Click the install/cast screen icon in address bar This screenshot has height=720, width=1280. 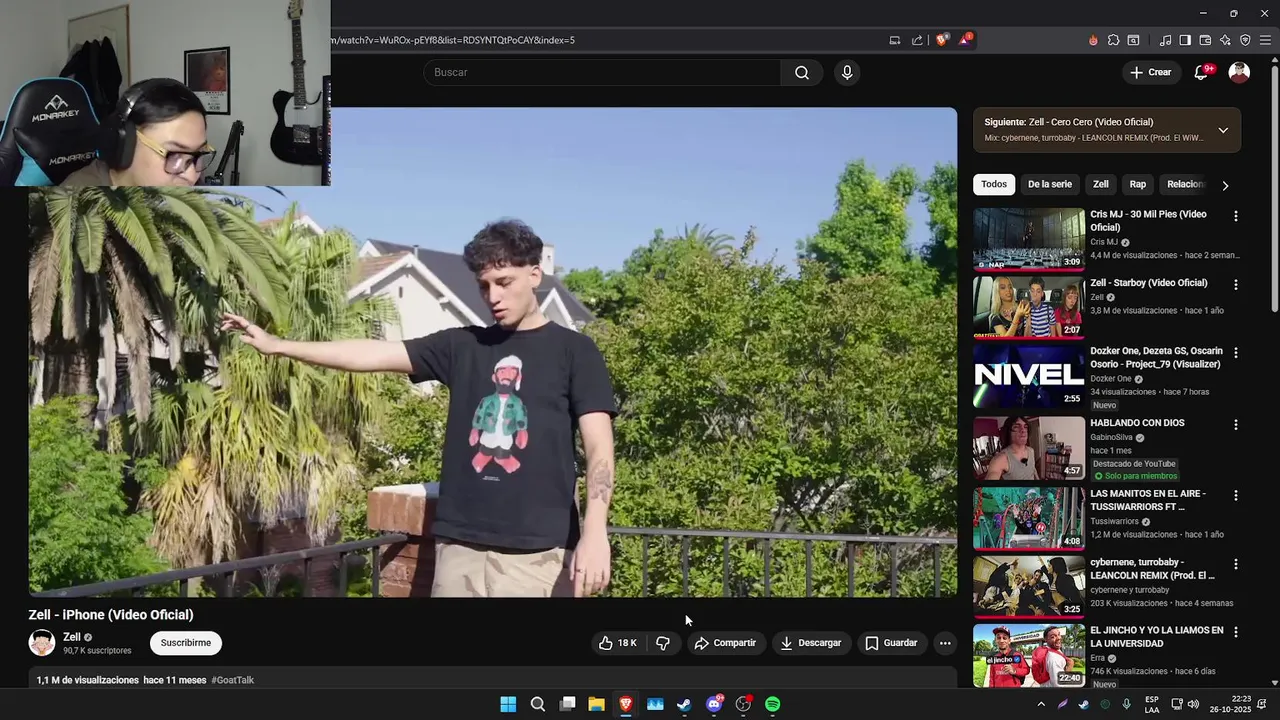895,40
